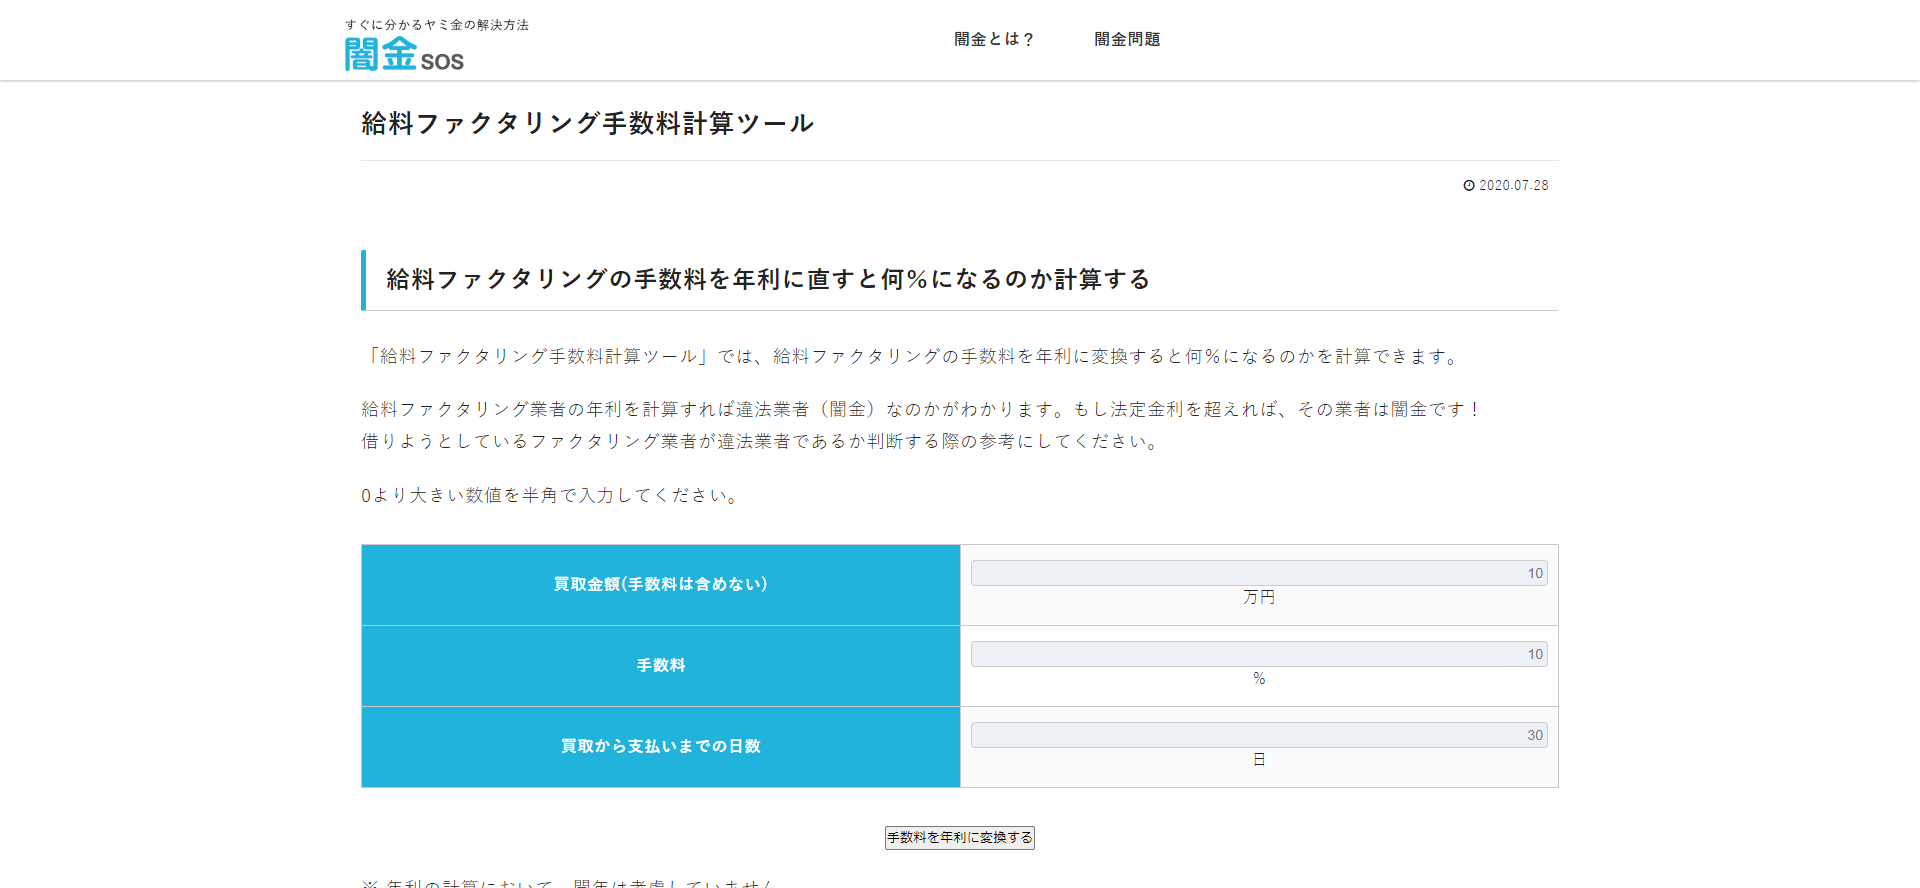Click the clock icon beside the date

click(x=1468, y=186)
